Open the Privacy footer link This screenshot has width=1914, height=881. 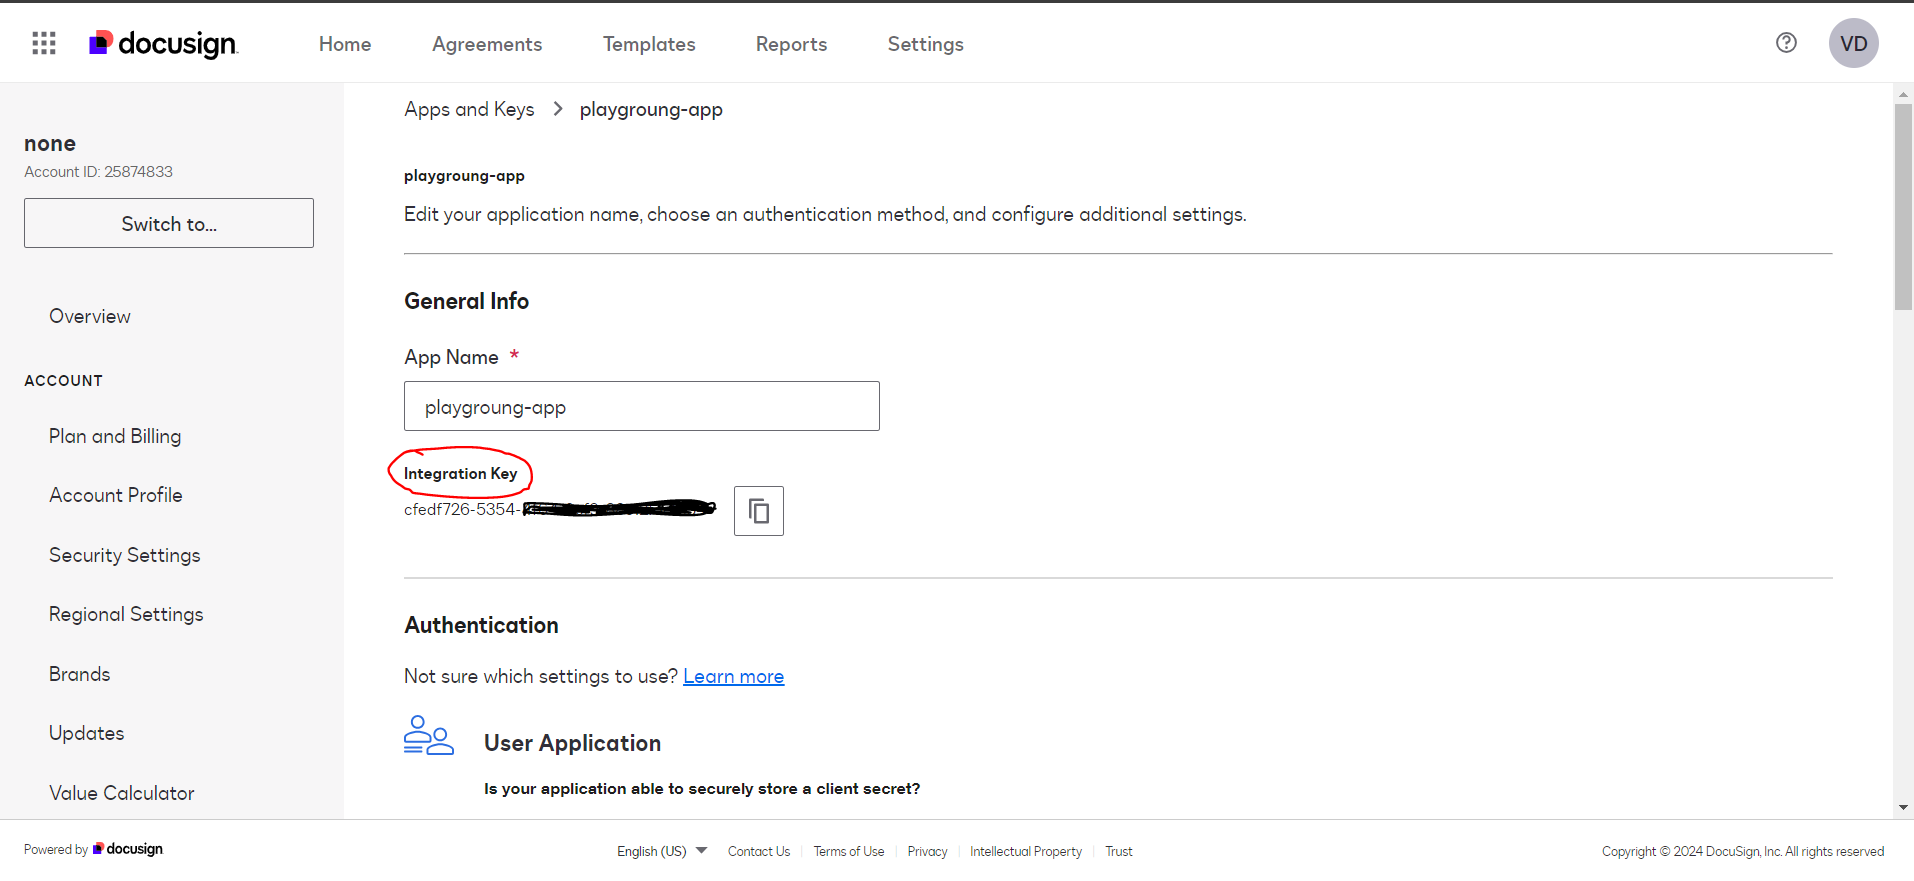pyautogui.click(x=927, y=851)
